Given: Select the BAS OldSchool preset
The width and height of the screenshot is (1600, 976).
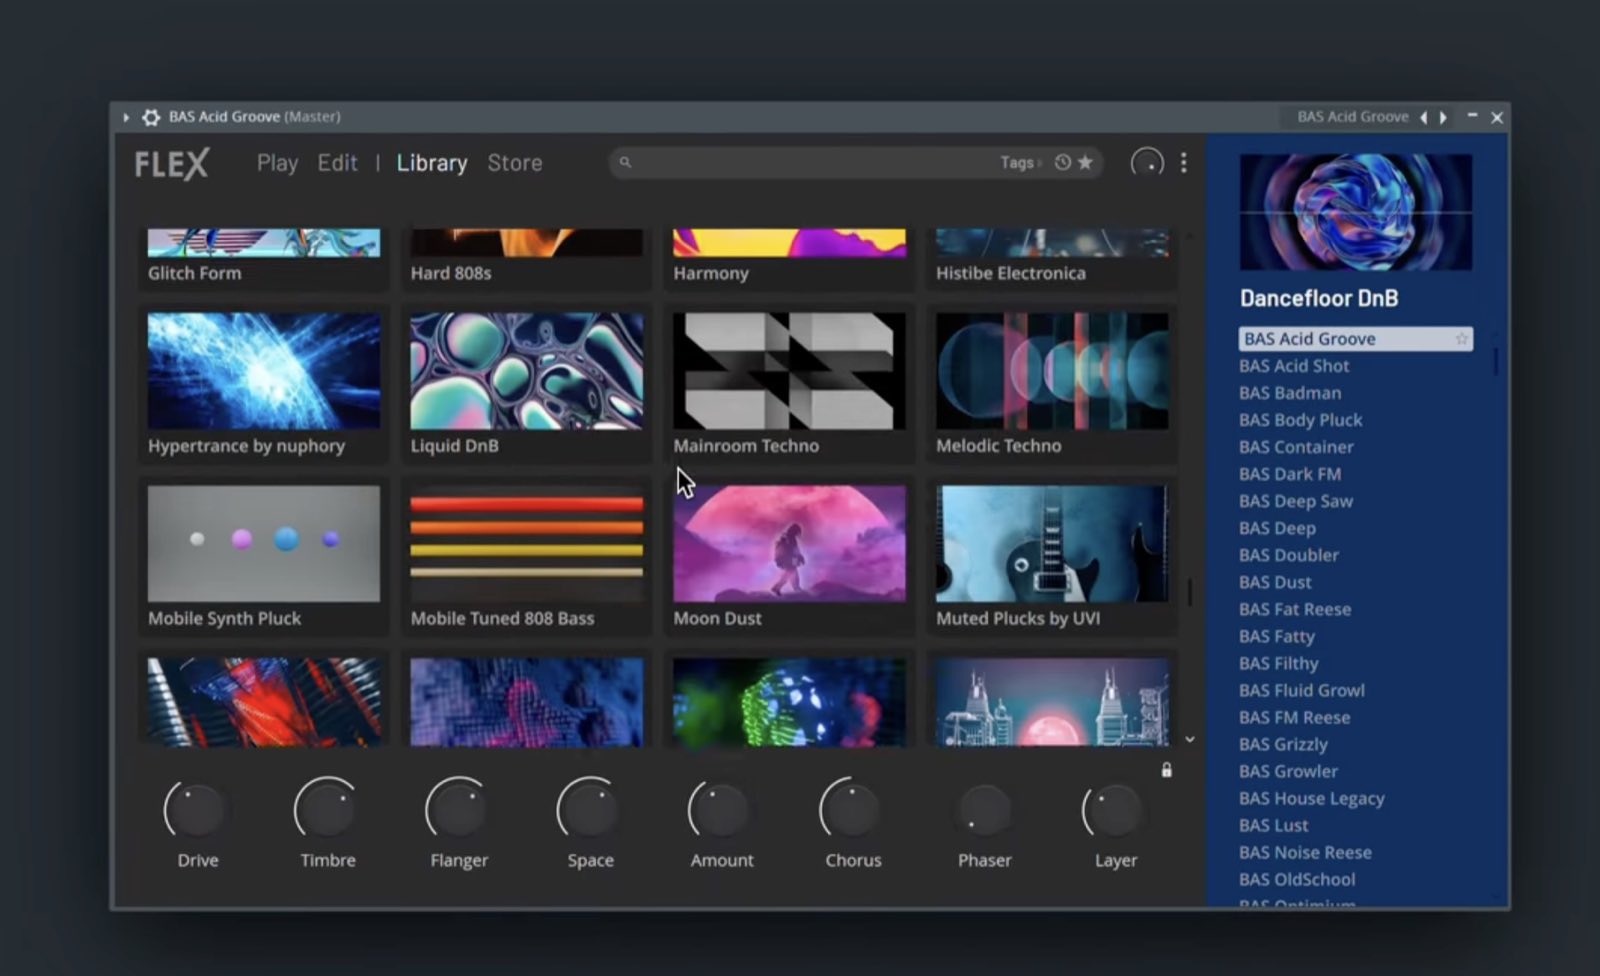Looking at the screenshot, I should (x=1297, y=879).
